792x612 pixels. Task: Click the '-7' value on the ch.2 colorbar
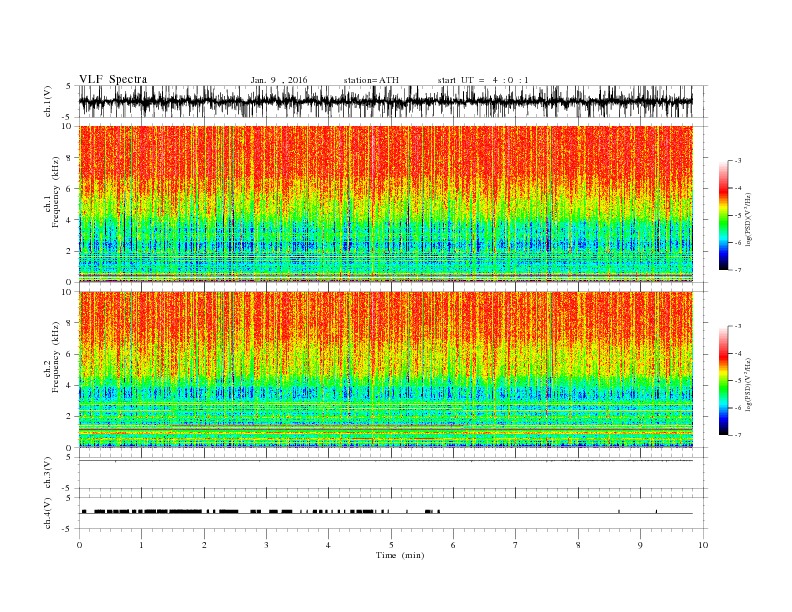click(737, 435)
